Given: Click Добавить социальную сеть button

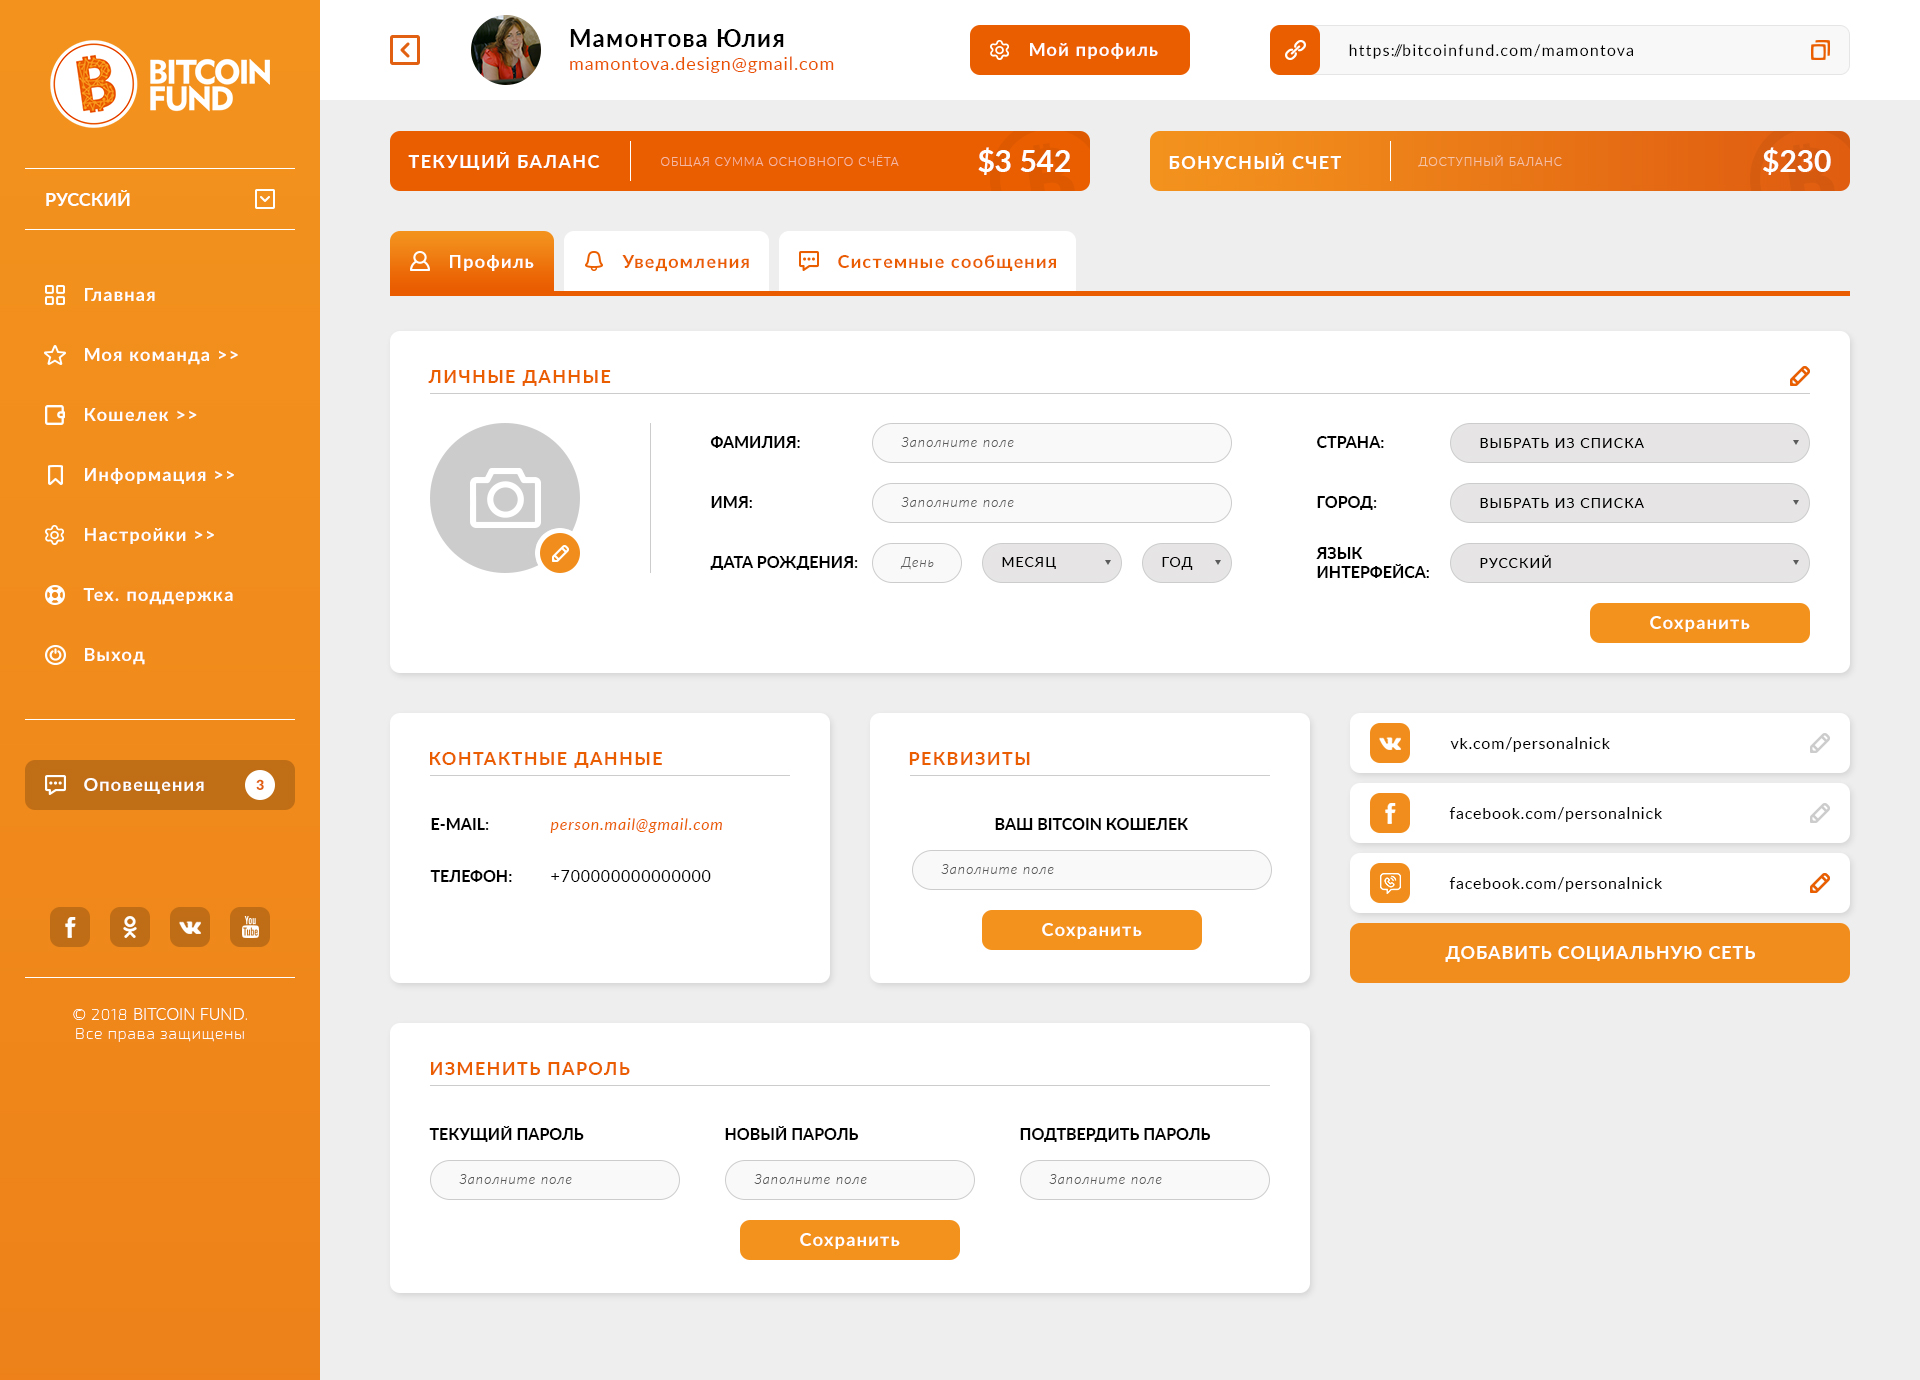Looking at the screenshot, I should (x=1599, y=953).
